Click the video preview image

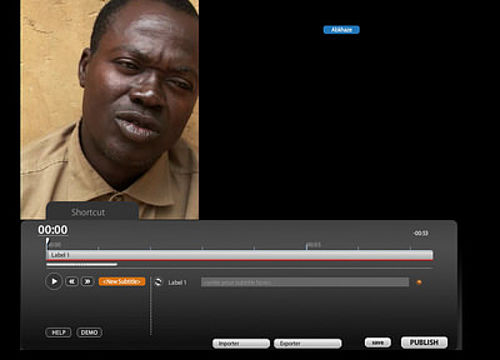(109, 109)
